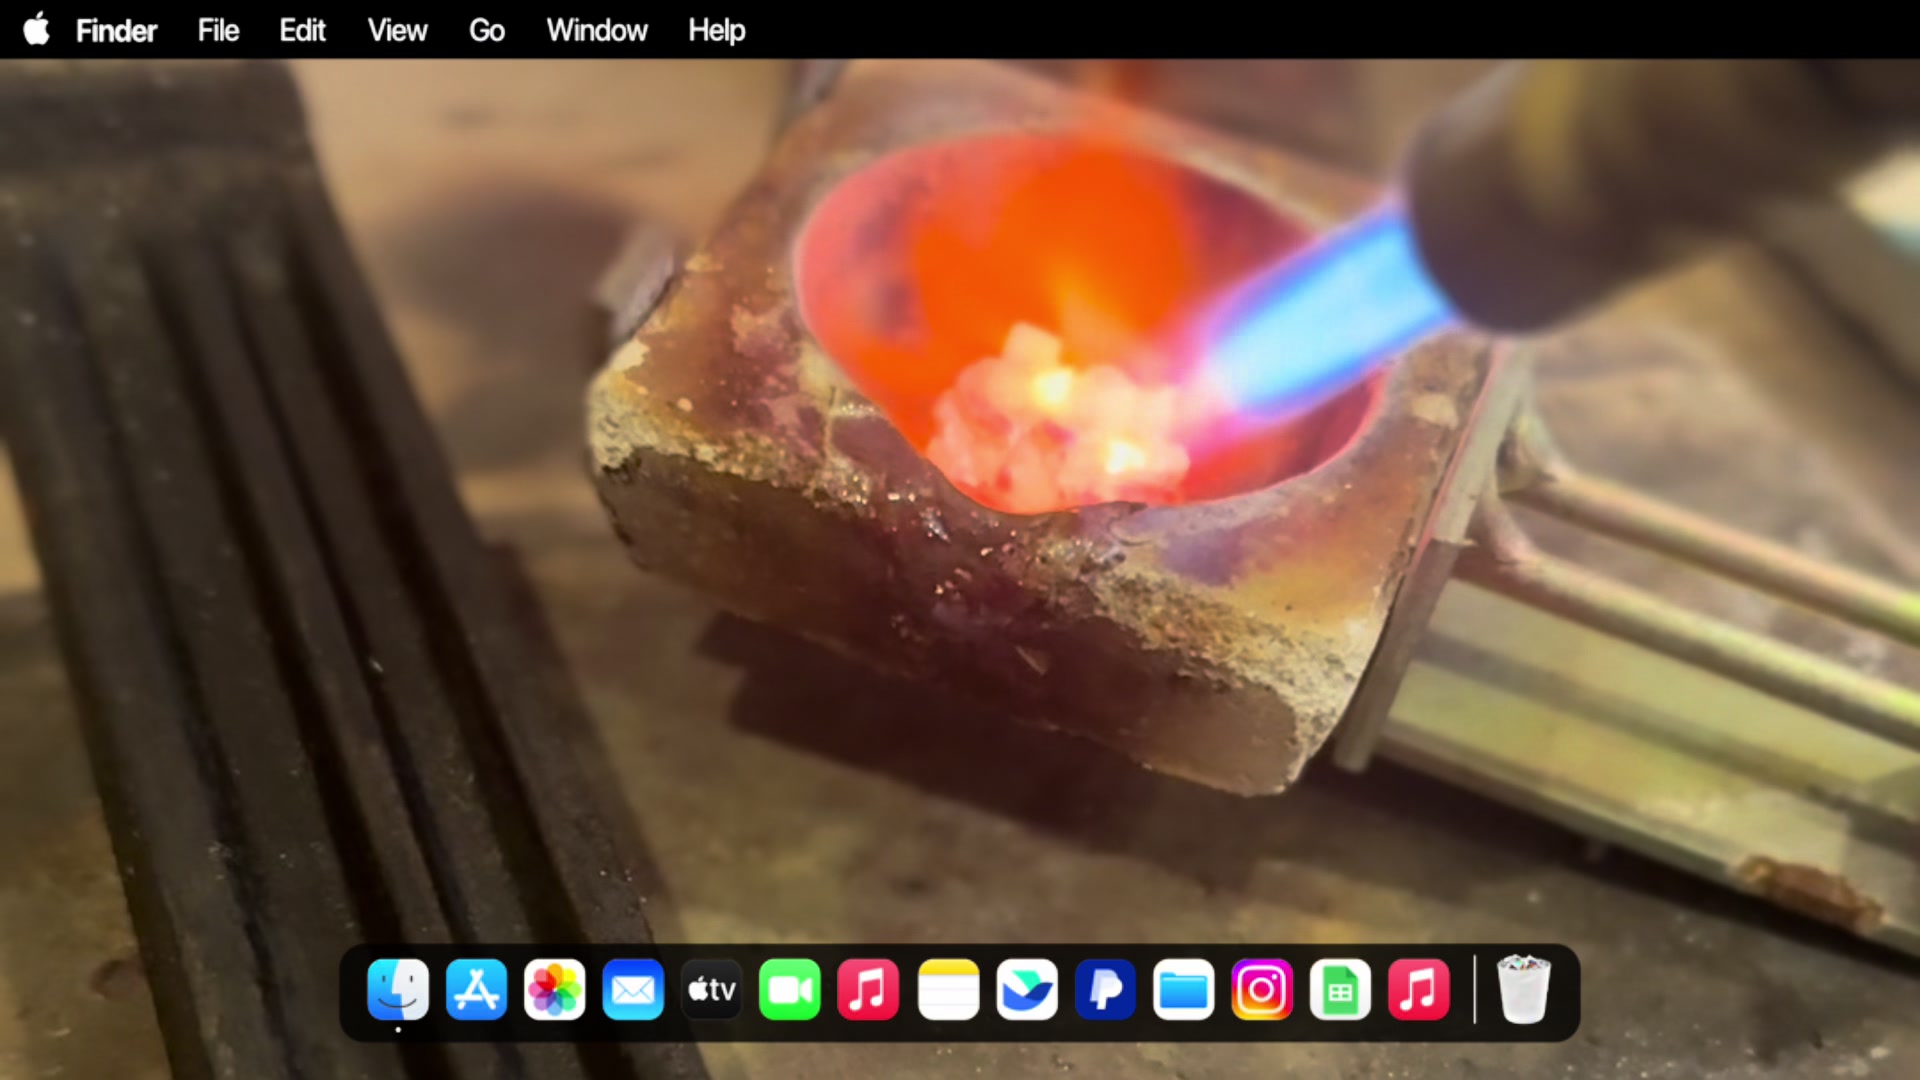Launch Apple TV from the Dock
Viewport: 1920px width, 1080px height.
pos(712,990)
